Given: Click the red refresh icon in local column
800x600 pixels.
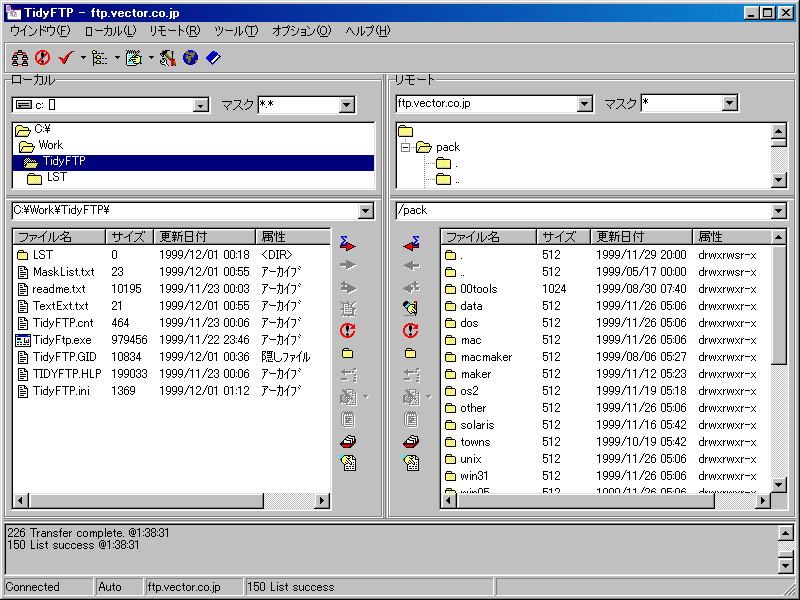Looking at the screenshot, I should coord(348,331).
